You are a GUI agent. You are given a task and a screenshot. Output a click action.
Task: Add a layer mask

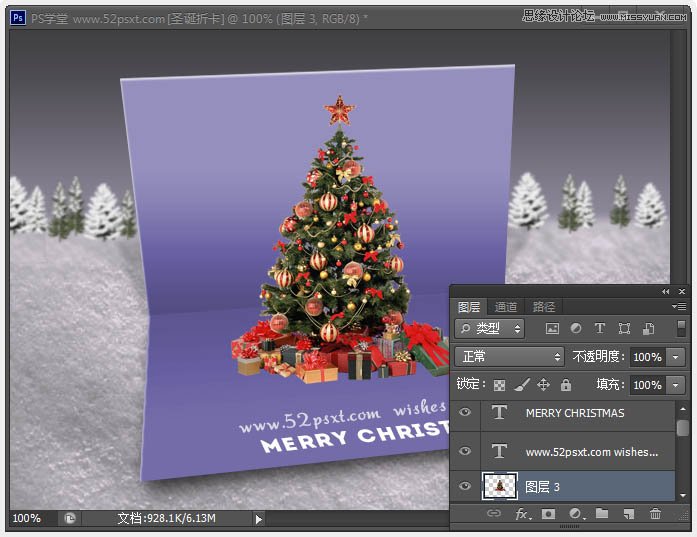[x=548, y=514]
